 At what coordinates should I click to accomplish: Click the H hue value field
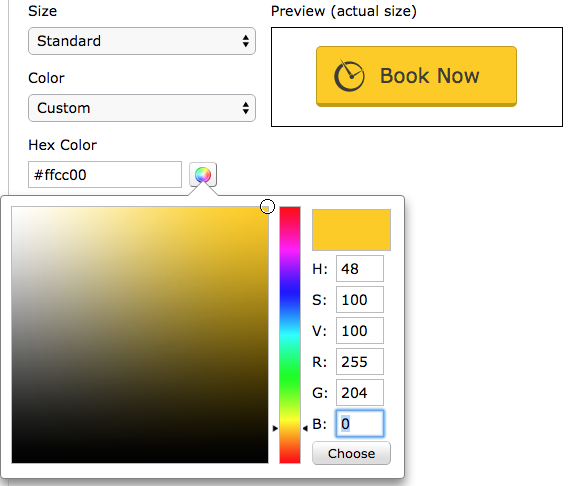click(x=360, y=268)
